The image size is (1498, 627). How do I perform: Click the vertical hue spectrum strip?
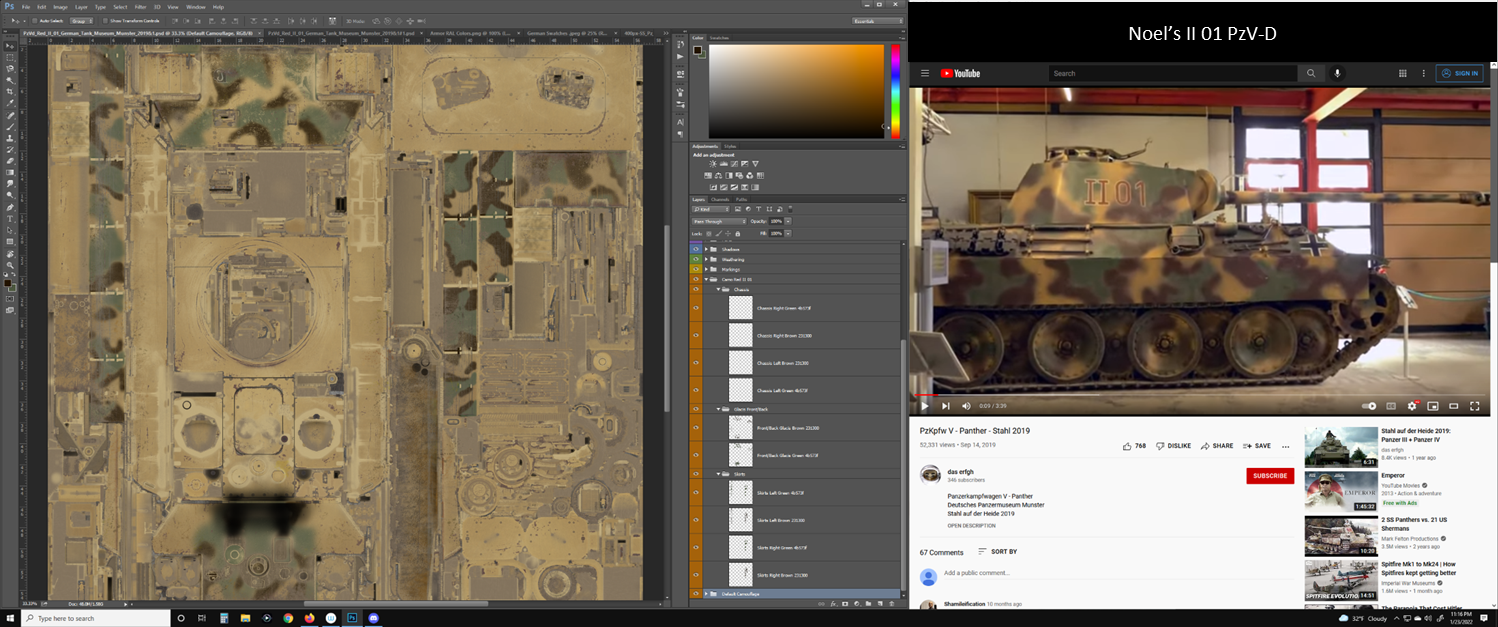895,91
